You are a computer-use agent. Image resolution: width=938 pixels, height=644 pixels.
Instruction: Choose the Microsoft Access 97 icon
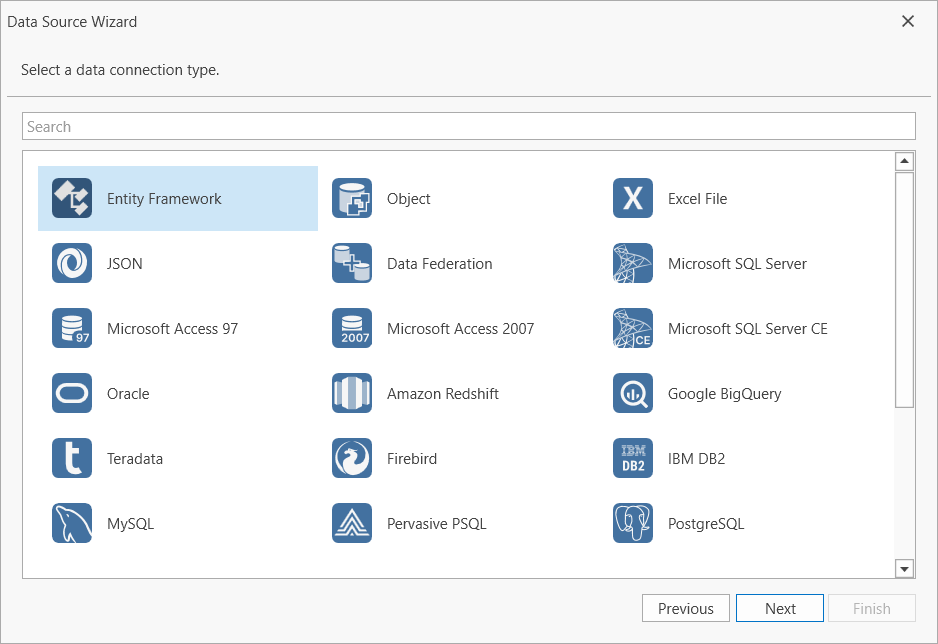pyautogui.click(x=70, y=328)
